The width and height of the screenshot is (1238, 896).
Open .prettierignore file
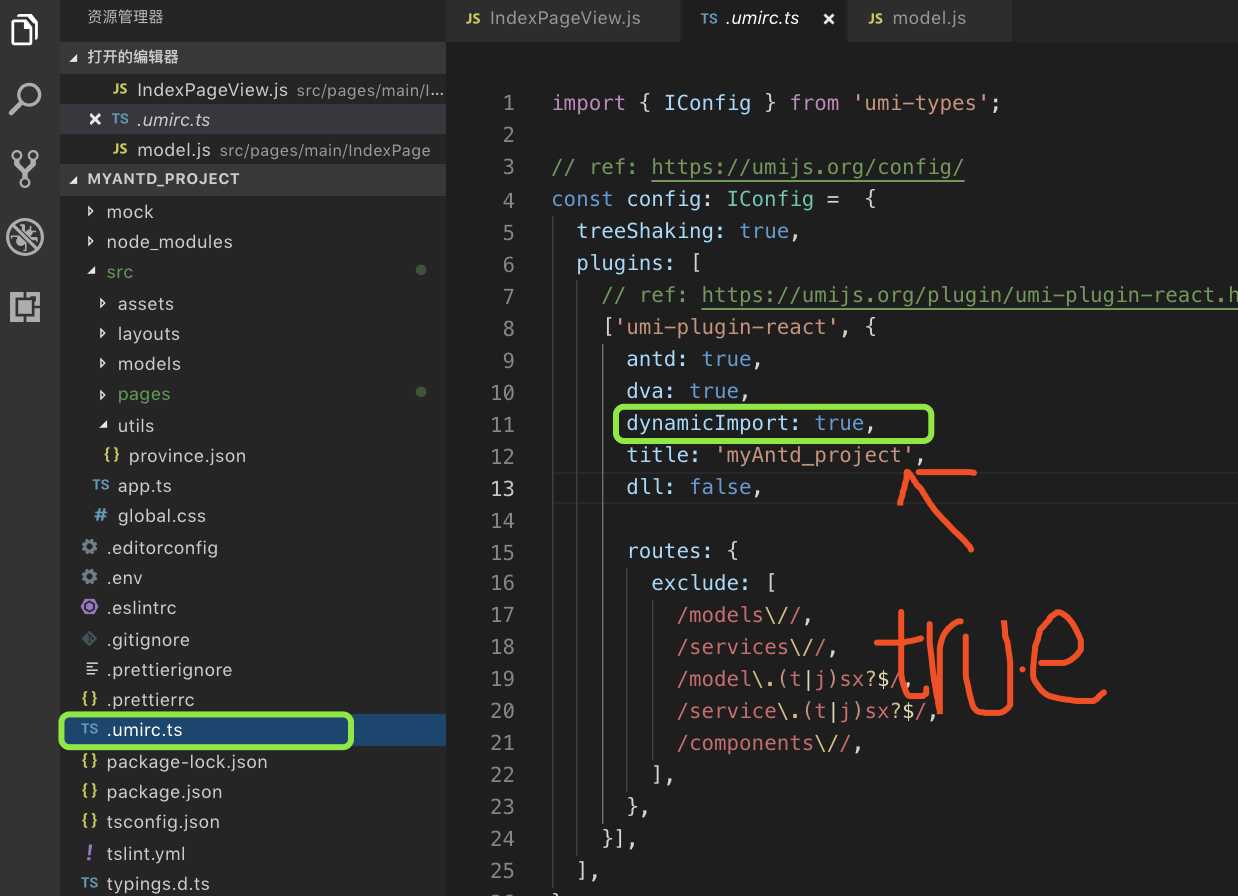[x=169, y=670]
